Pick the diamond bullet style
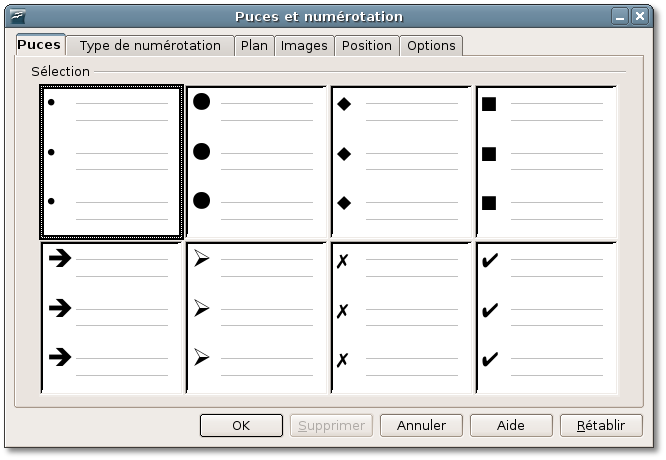The width and height of the screenshot is (666, 460). tap(401, 162)
